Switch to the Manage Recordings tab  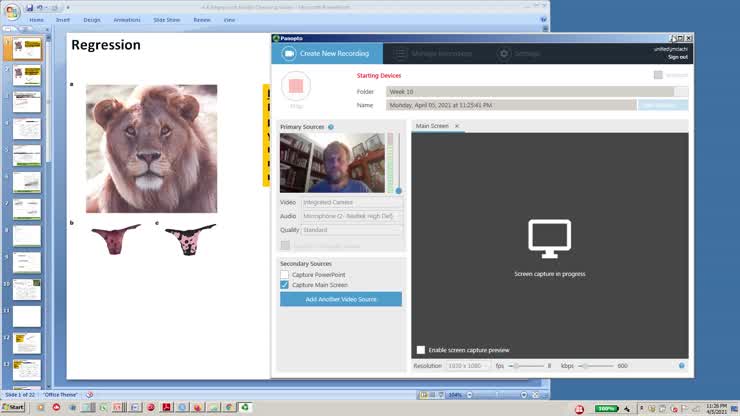click(x=434, y=54)
